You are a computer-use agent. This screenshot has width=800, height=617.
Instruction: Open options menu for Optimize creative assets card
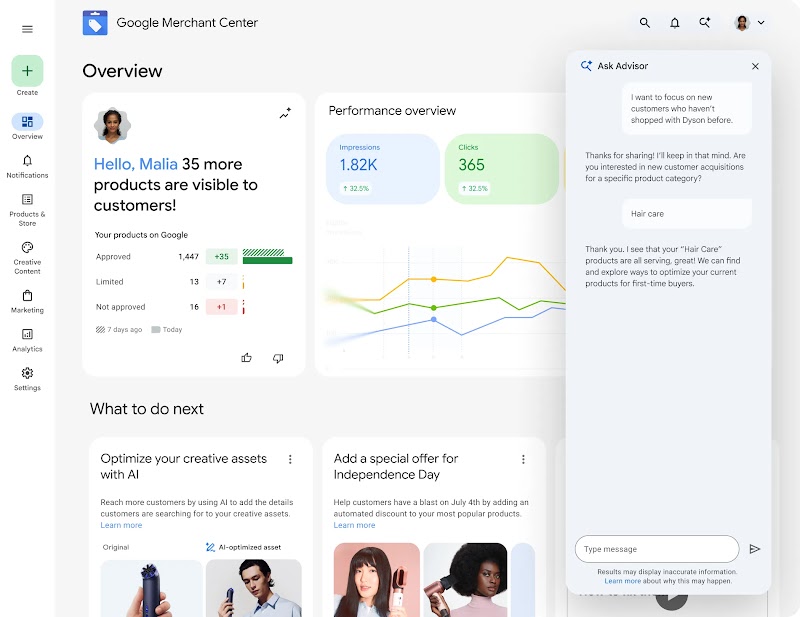tap(290, 459)
